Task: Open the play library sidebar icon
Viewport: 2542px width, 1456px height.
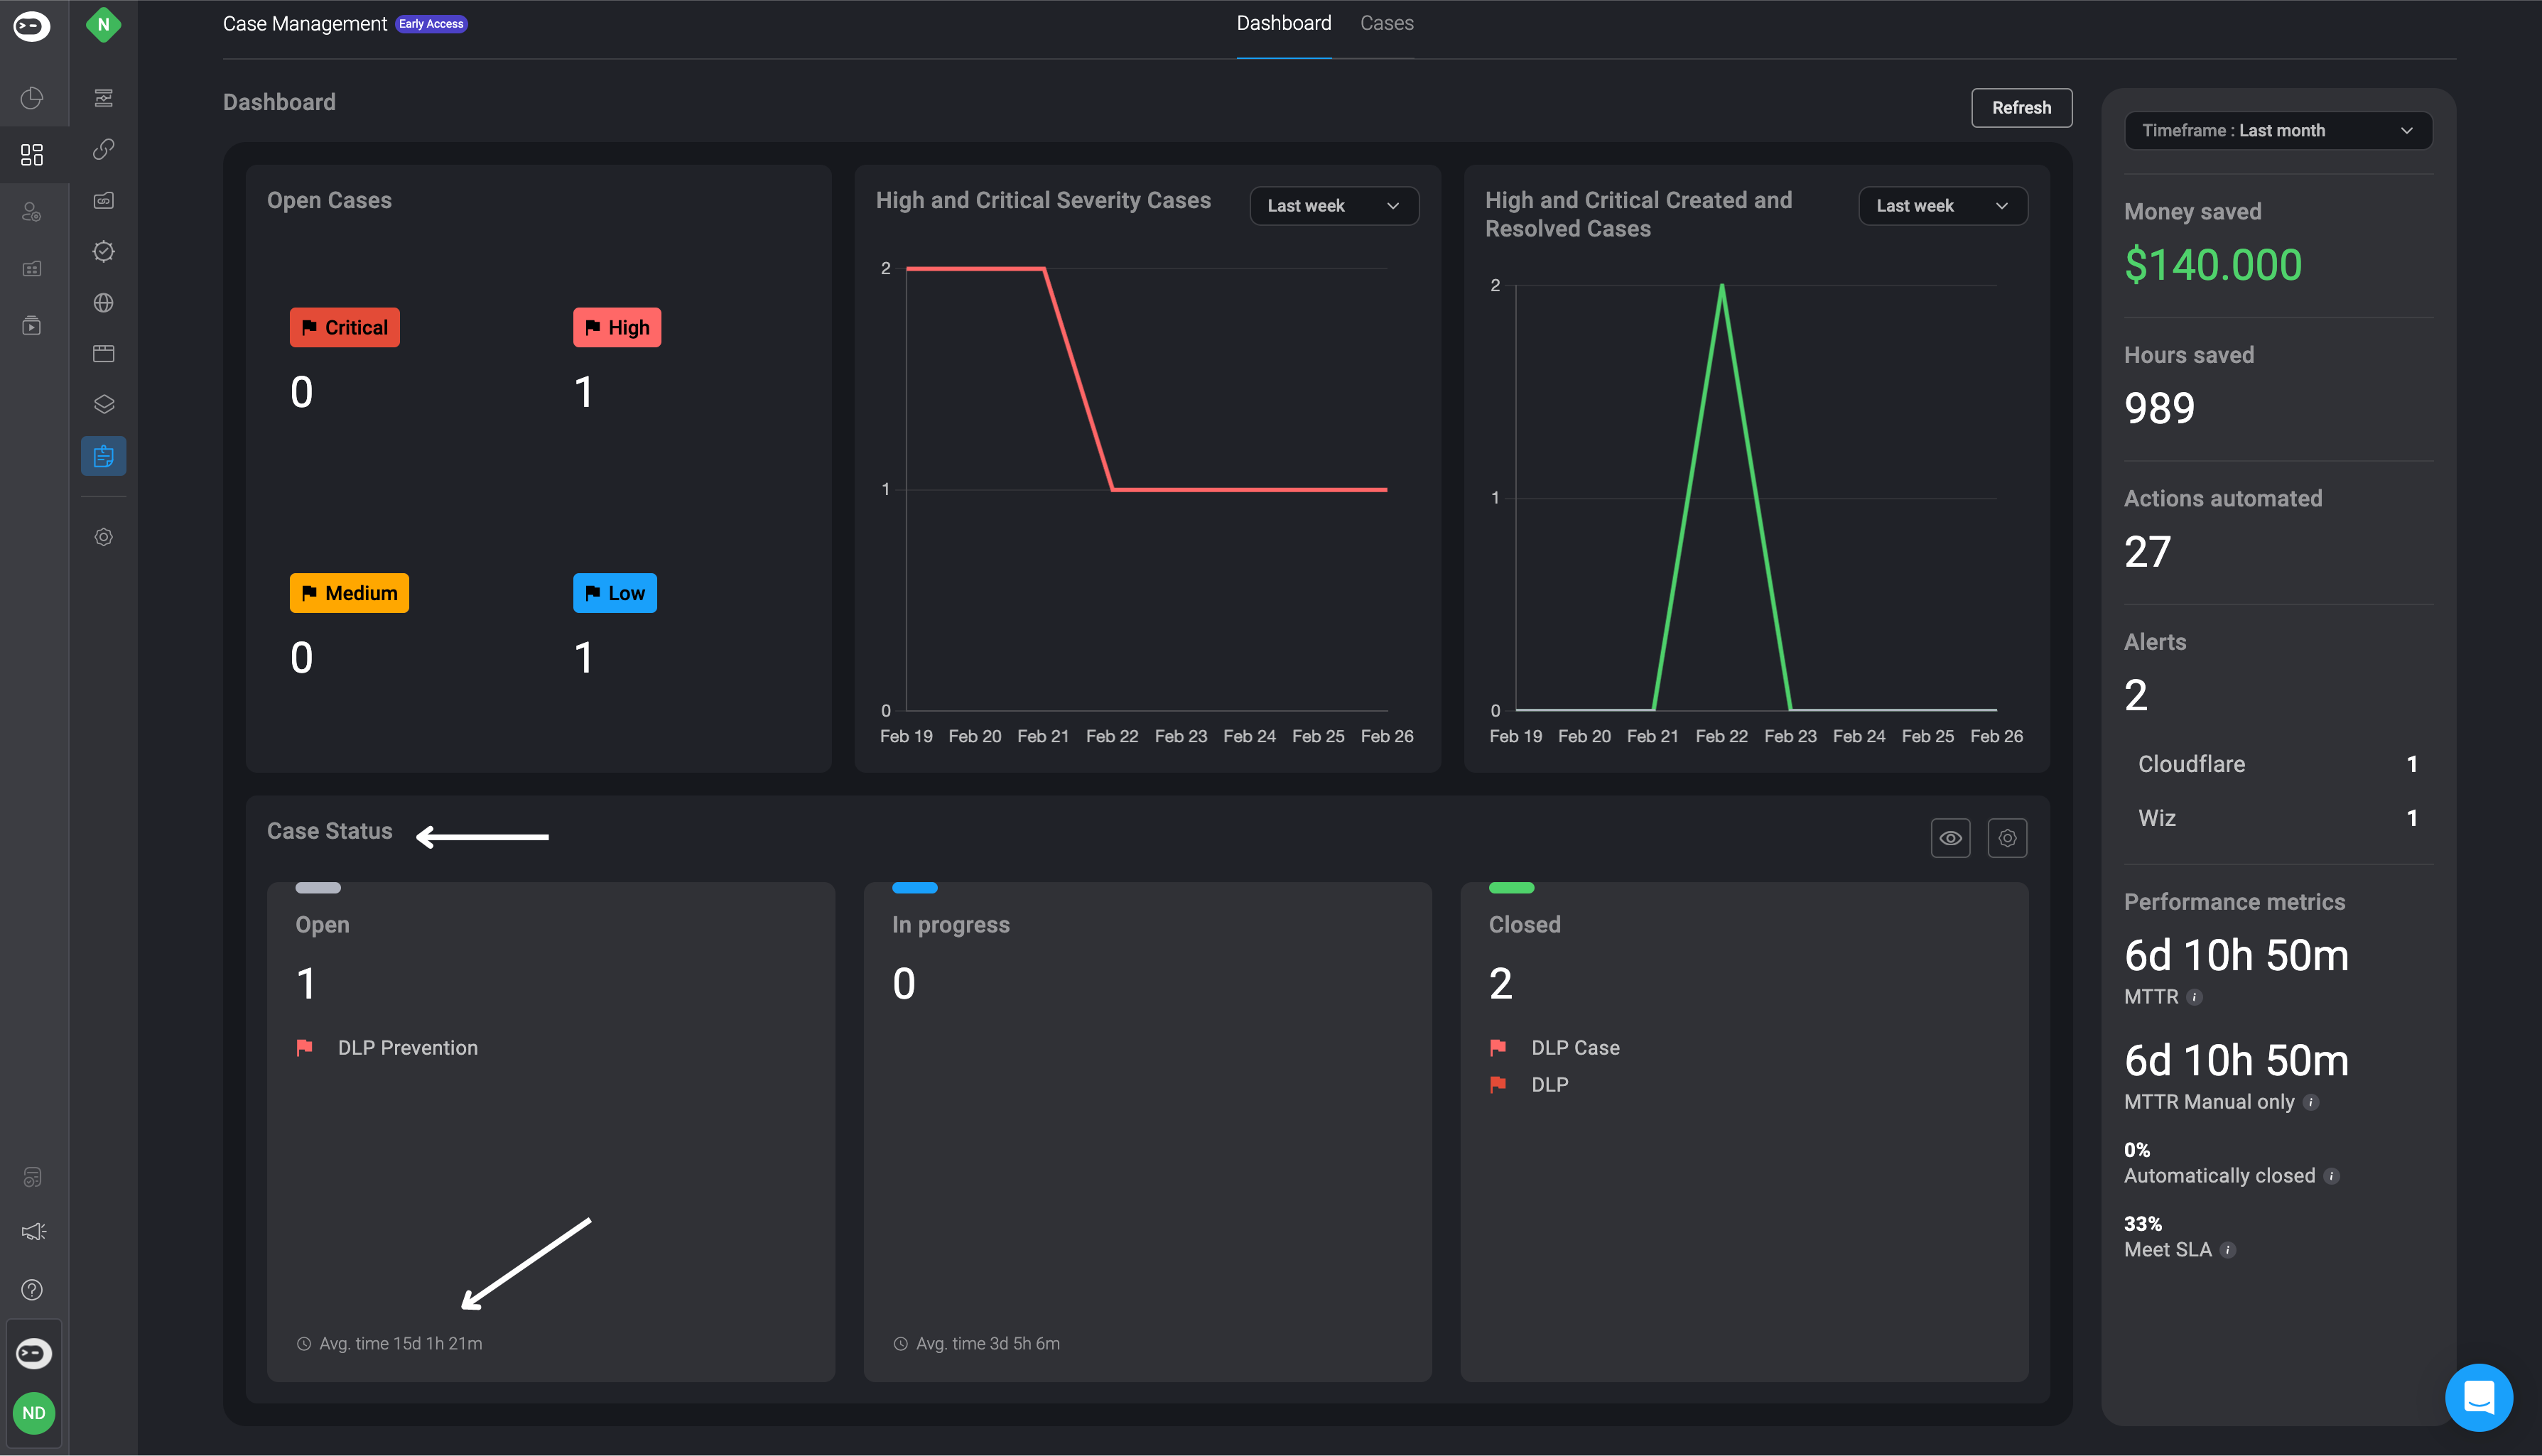Action: click(32, 326)
